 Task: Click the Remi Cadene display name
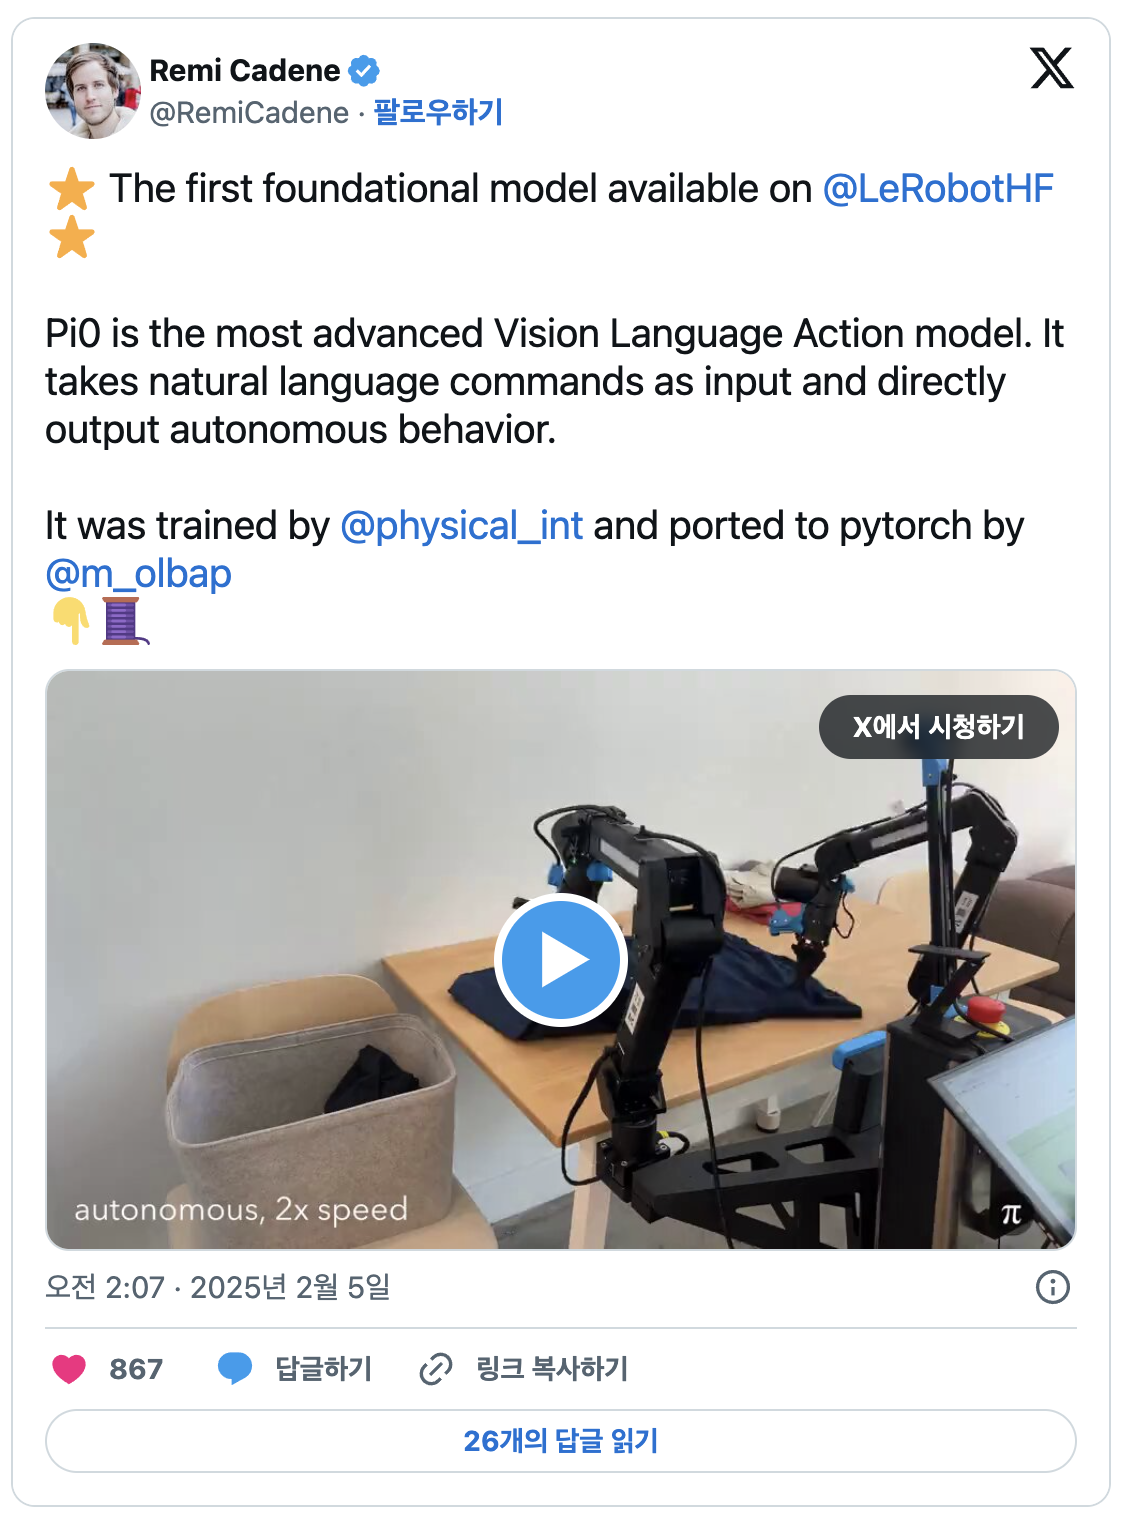pos(245,71)
